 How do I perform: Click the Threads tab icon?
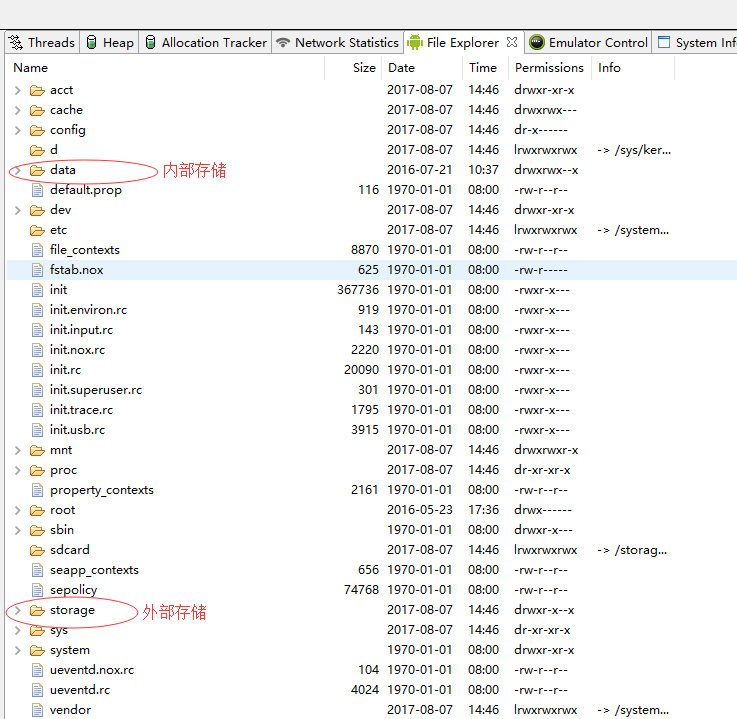[16, 42]
